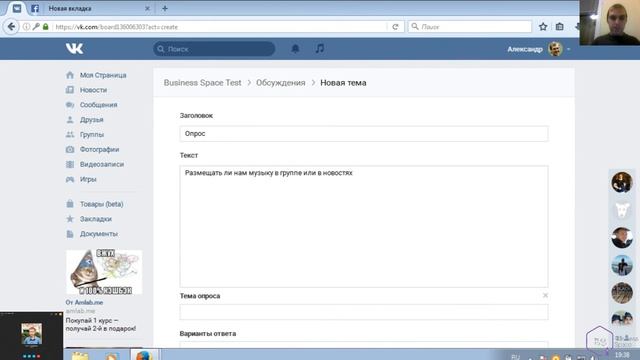Bookmark page with star icon
Screen dimensions: 640x360
543,27
